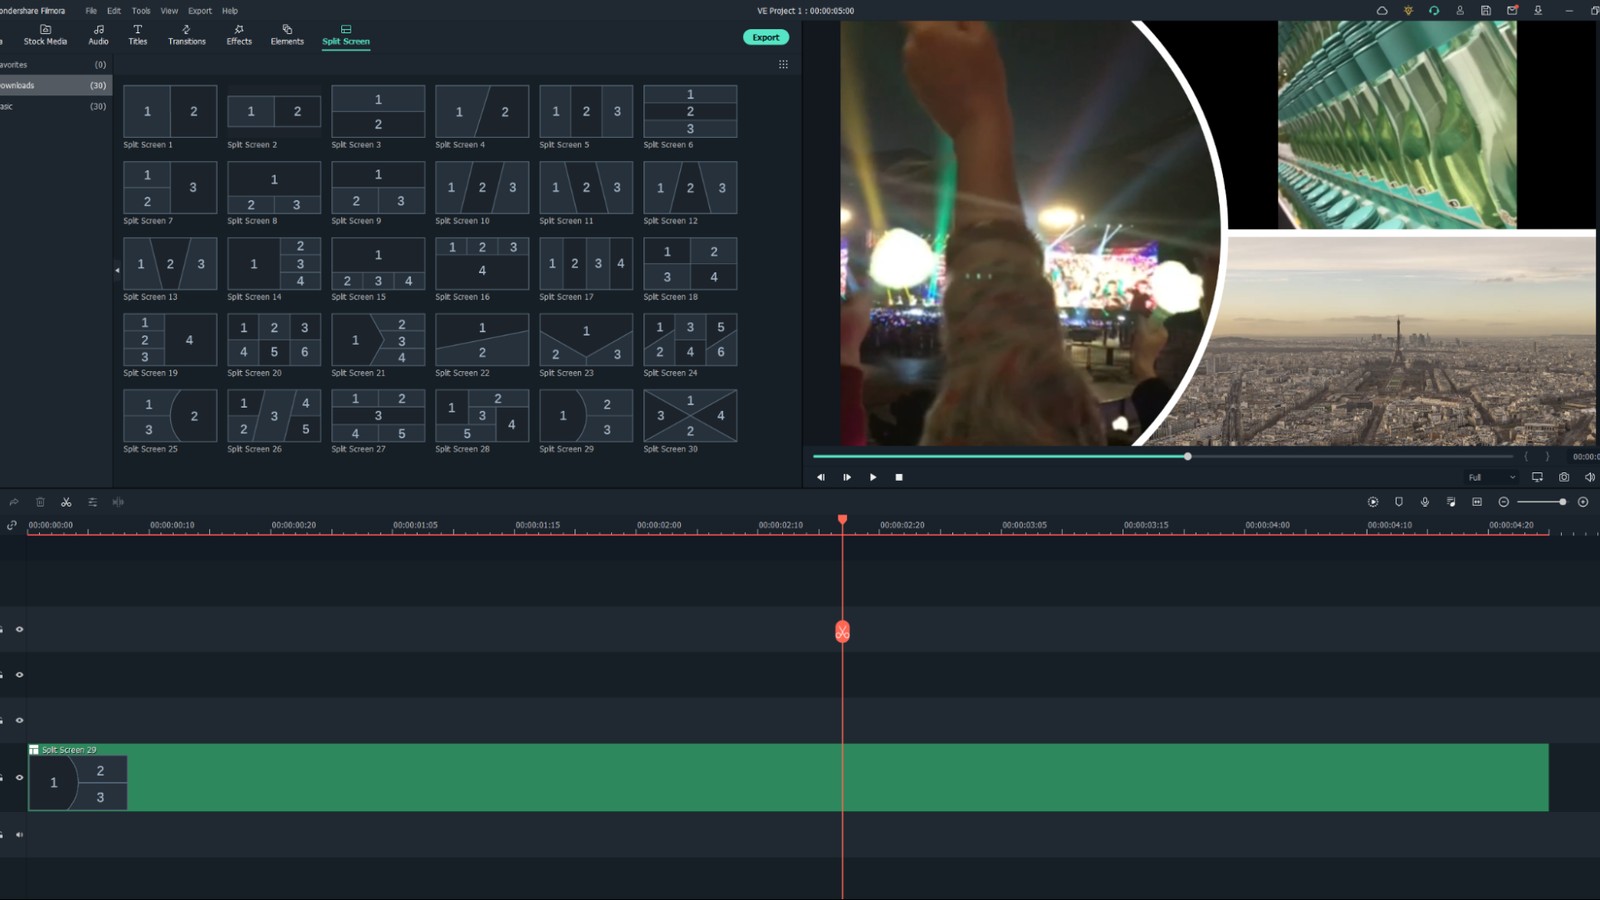Click the fullscreen monitor preview icon
Screen dimensions: 1600x900
1537,477
